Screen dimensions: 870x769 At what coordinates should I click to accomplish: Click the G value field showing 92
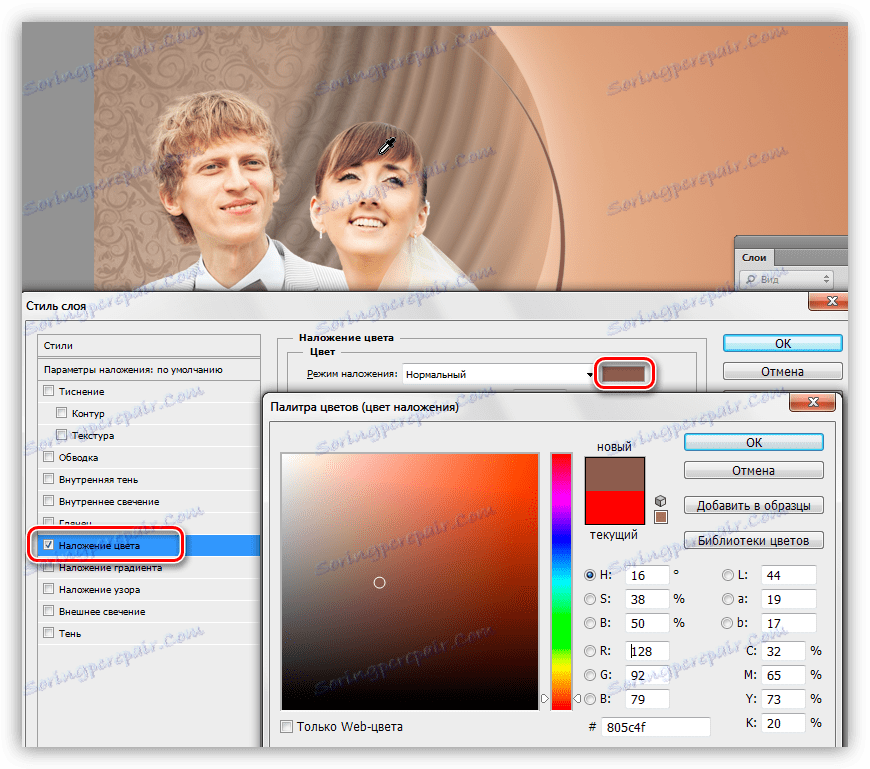click(x=647, y=675)
